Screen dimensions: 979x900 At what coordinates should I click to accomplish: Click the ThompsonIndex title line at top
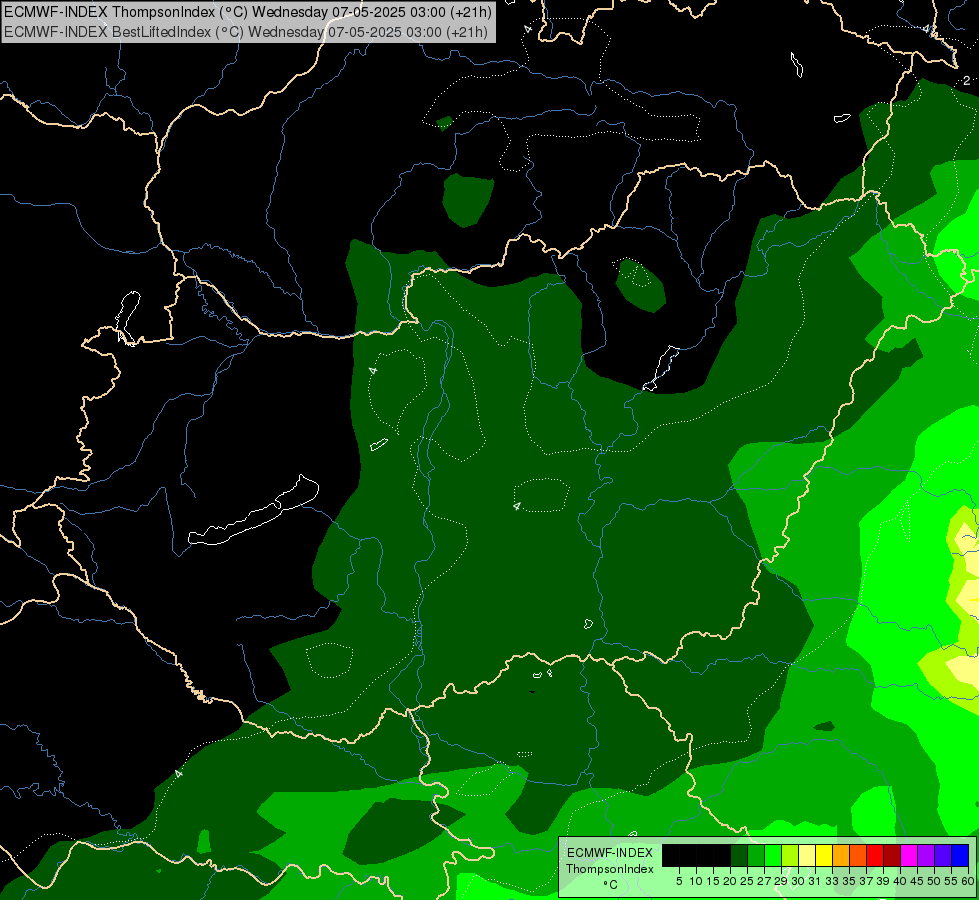(x=248, y=11)
